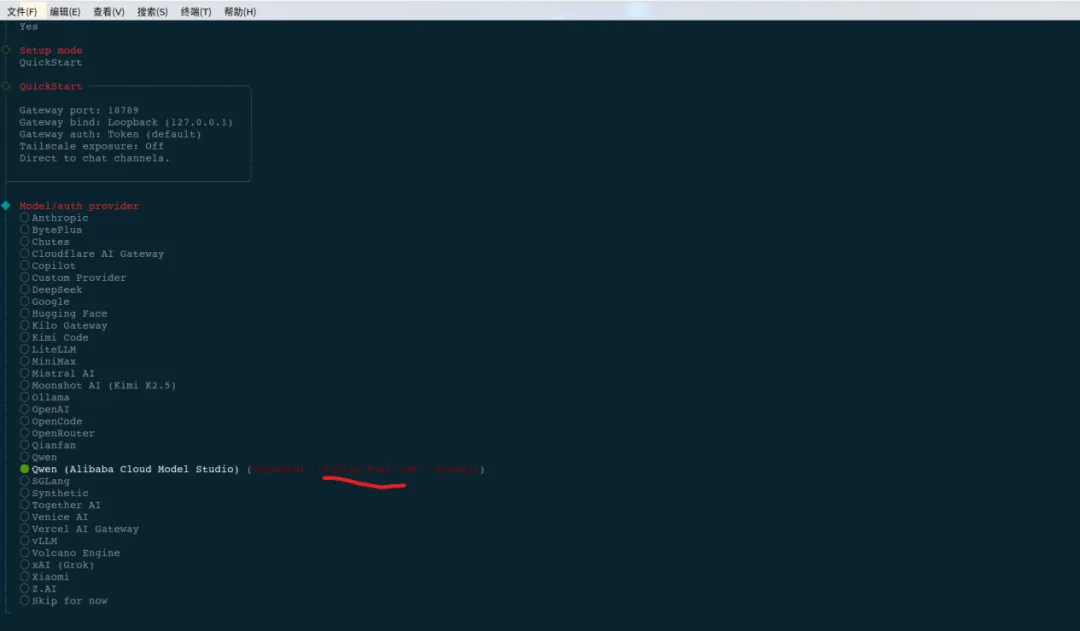Select the OpenRouter provider option

click(x=57, y=433)
